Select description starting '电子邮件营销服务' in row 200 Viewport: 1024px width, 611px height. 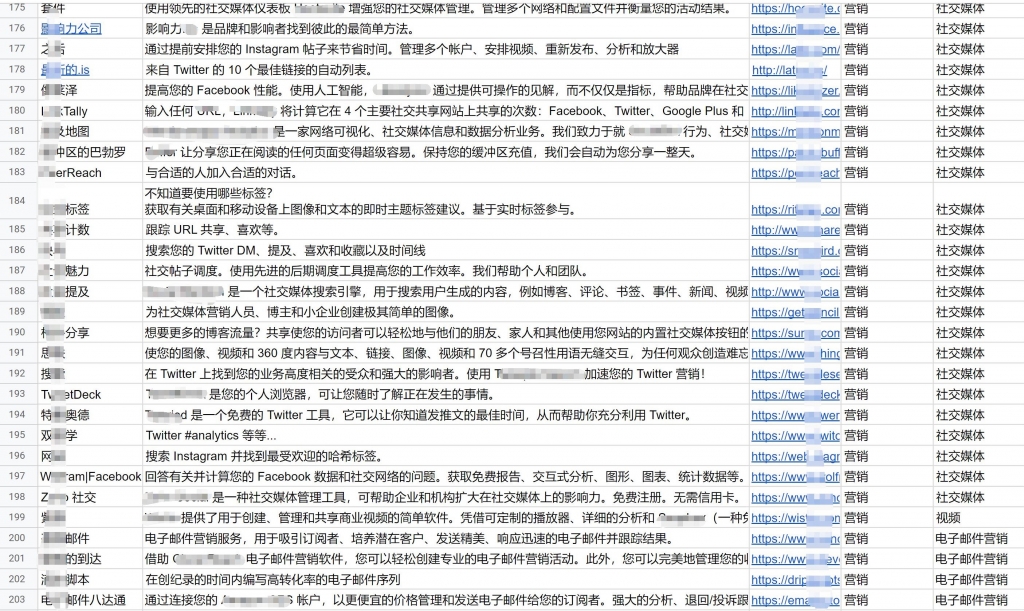pyautogui.click(x=445, y=539)
